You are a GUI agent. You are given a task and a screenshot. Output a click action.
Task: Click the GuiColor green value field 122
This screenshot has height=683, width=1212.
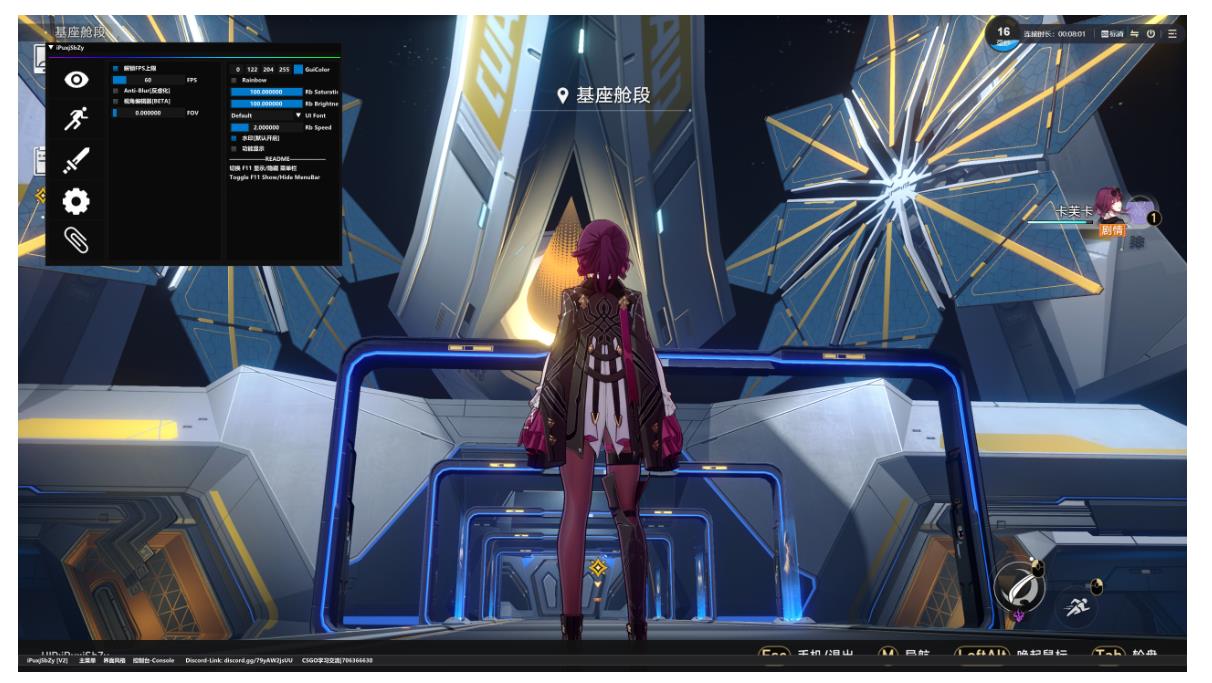(x=252, y=69)
